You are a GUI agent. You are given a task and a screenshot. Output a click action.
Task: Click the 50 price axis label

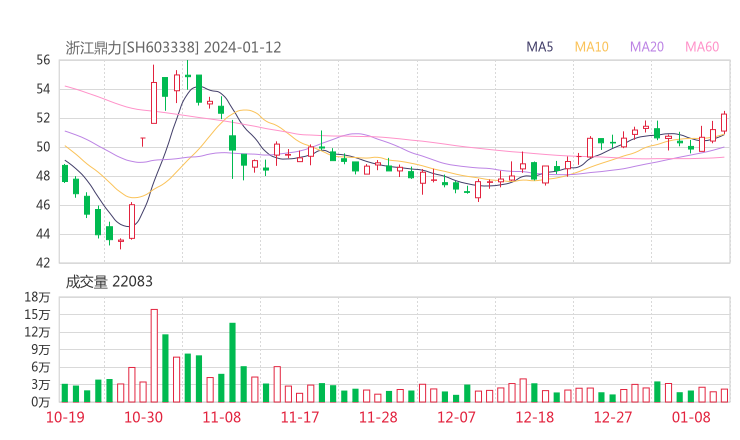[43, 147]
